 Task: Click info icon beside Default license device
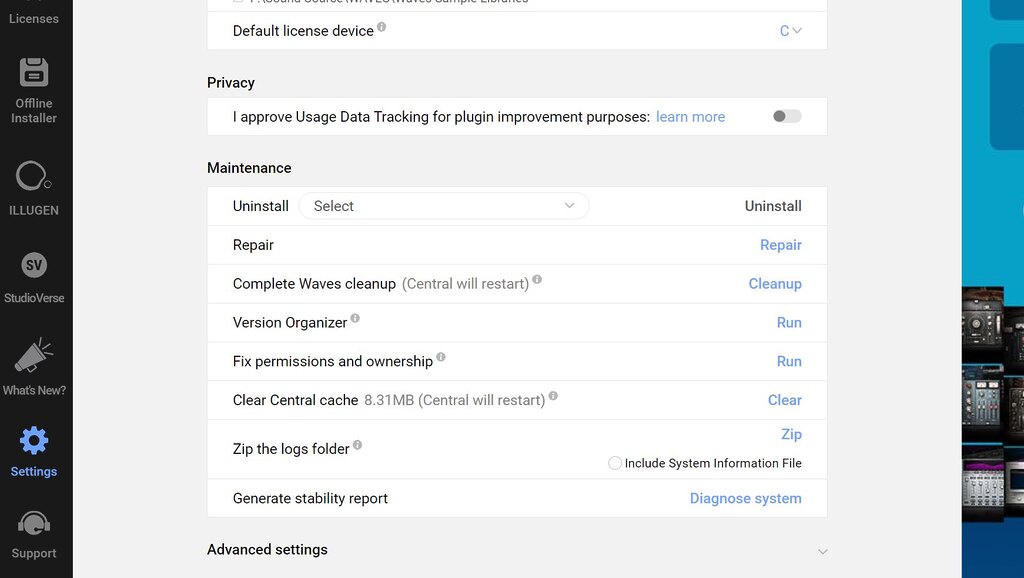[382, 28]
